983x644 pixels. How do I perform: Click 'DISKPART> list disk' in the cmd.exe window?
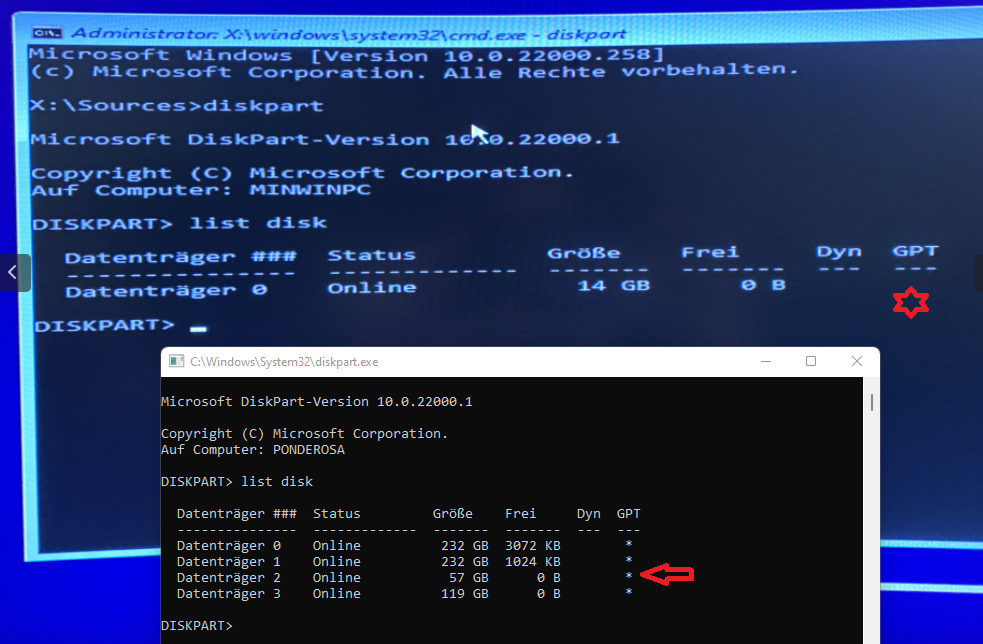[x=179, y=223]
